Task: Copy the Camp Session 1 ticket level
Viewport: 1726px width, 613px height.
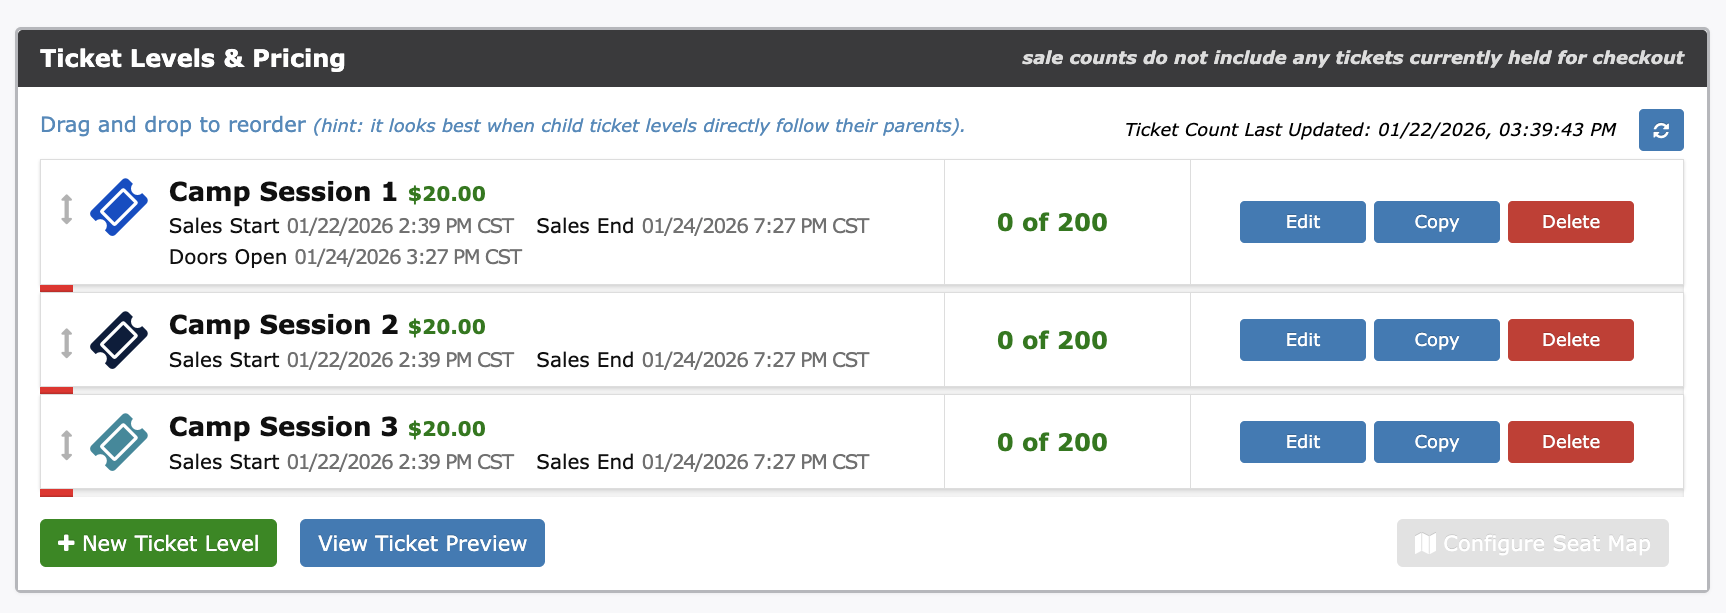Action: click(x=1436, y=222)
